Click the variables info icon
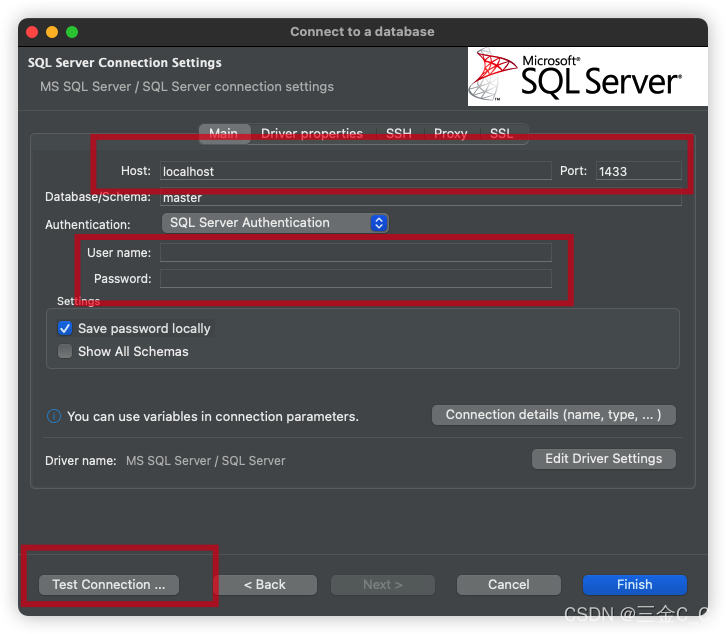 click(54, 416)
